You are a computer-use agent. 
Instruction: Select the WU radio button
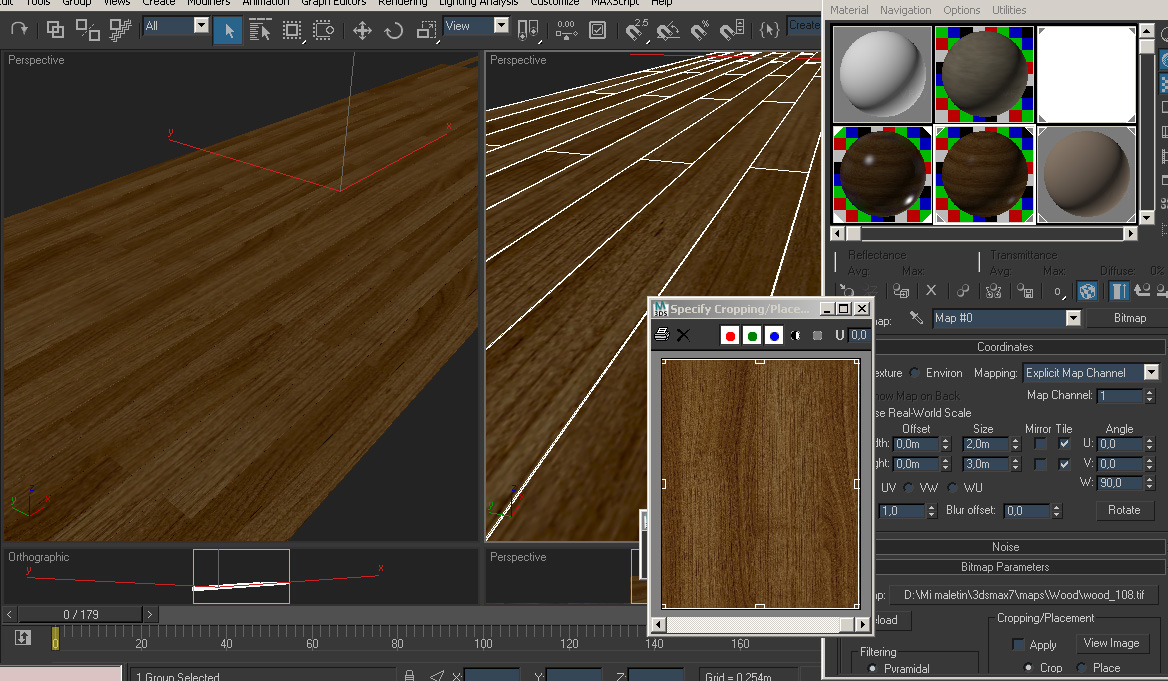(x=952, y=487)
